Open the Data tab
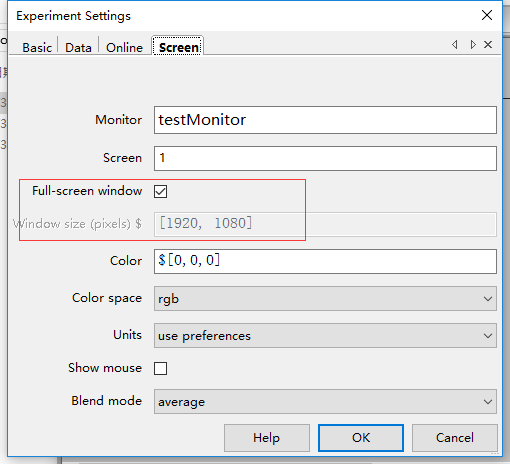Screen dimensions: 510x464 (78, 47)
